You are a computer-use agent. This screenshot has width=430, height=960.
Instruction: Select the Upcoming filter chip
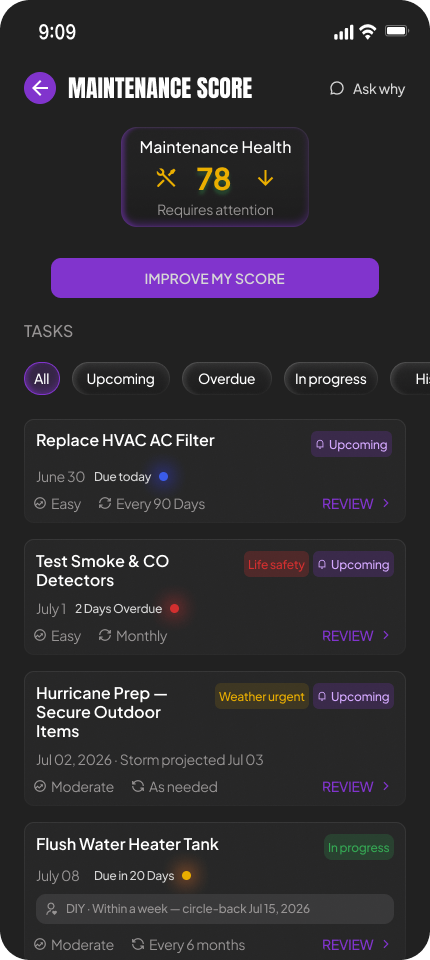(121, 379)
